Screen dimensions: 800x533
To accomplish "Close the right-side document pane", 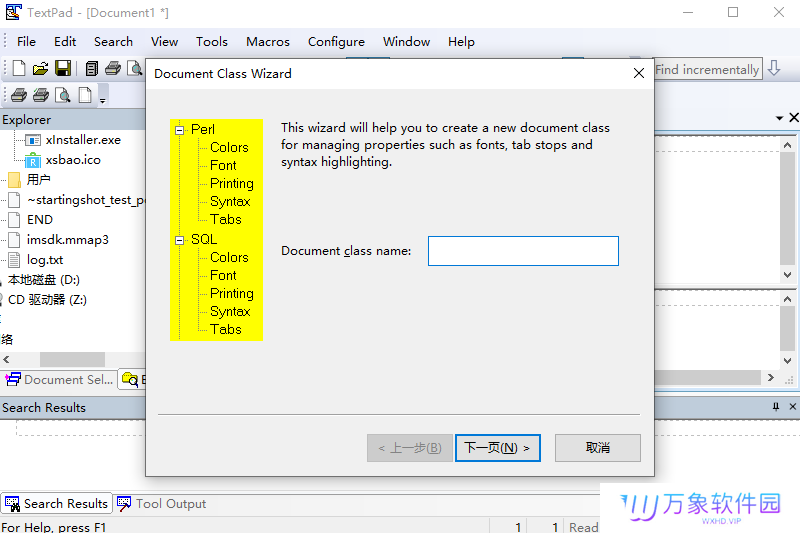I will [794, 118].
